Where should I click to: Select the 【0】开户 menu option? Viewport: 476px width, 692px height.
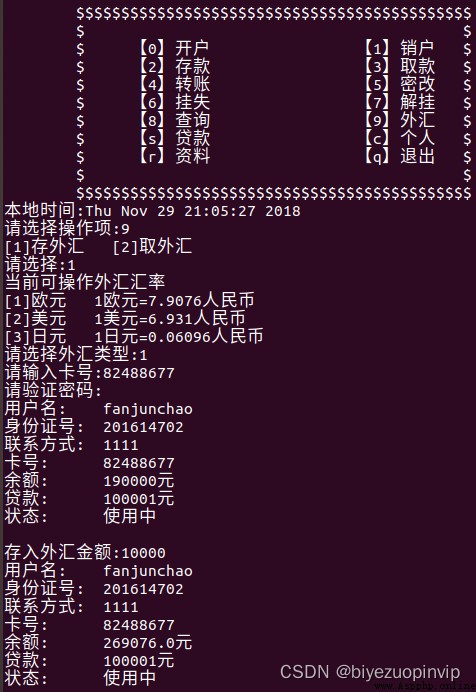pos(174,48)
